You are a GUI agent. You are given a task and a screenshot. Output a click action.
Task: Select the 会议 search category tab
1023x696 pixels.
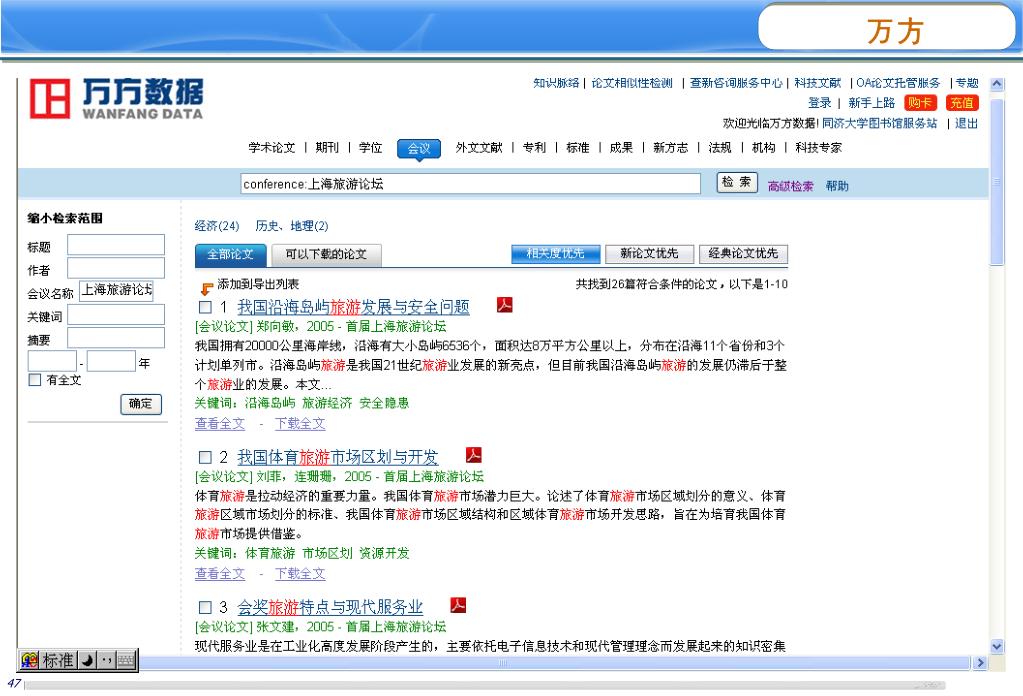click(419, 149)
